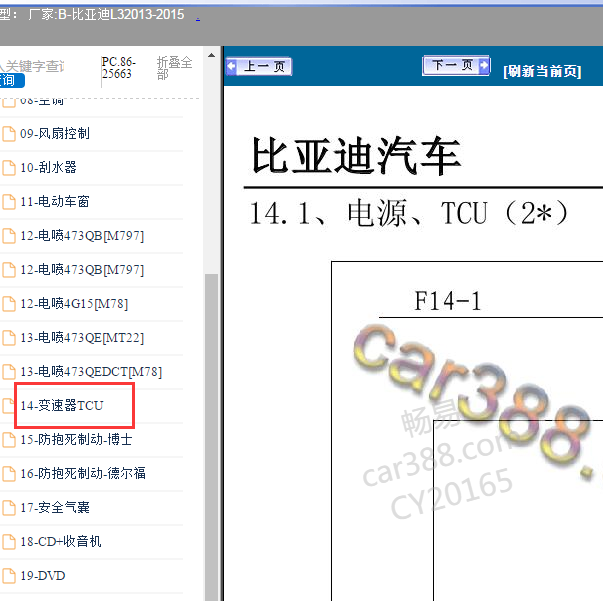Click the F14-1 label in the diagram
Screen dimensions: 603x601
[448, 301]
